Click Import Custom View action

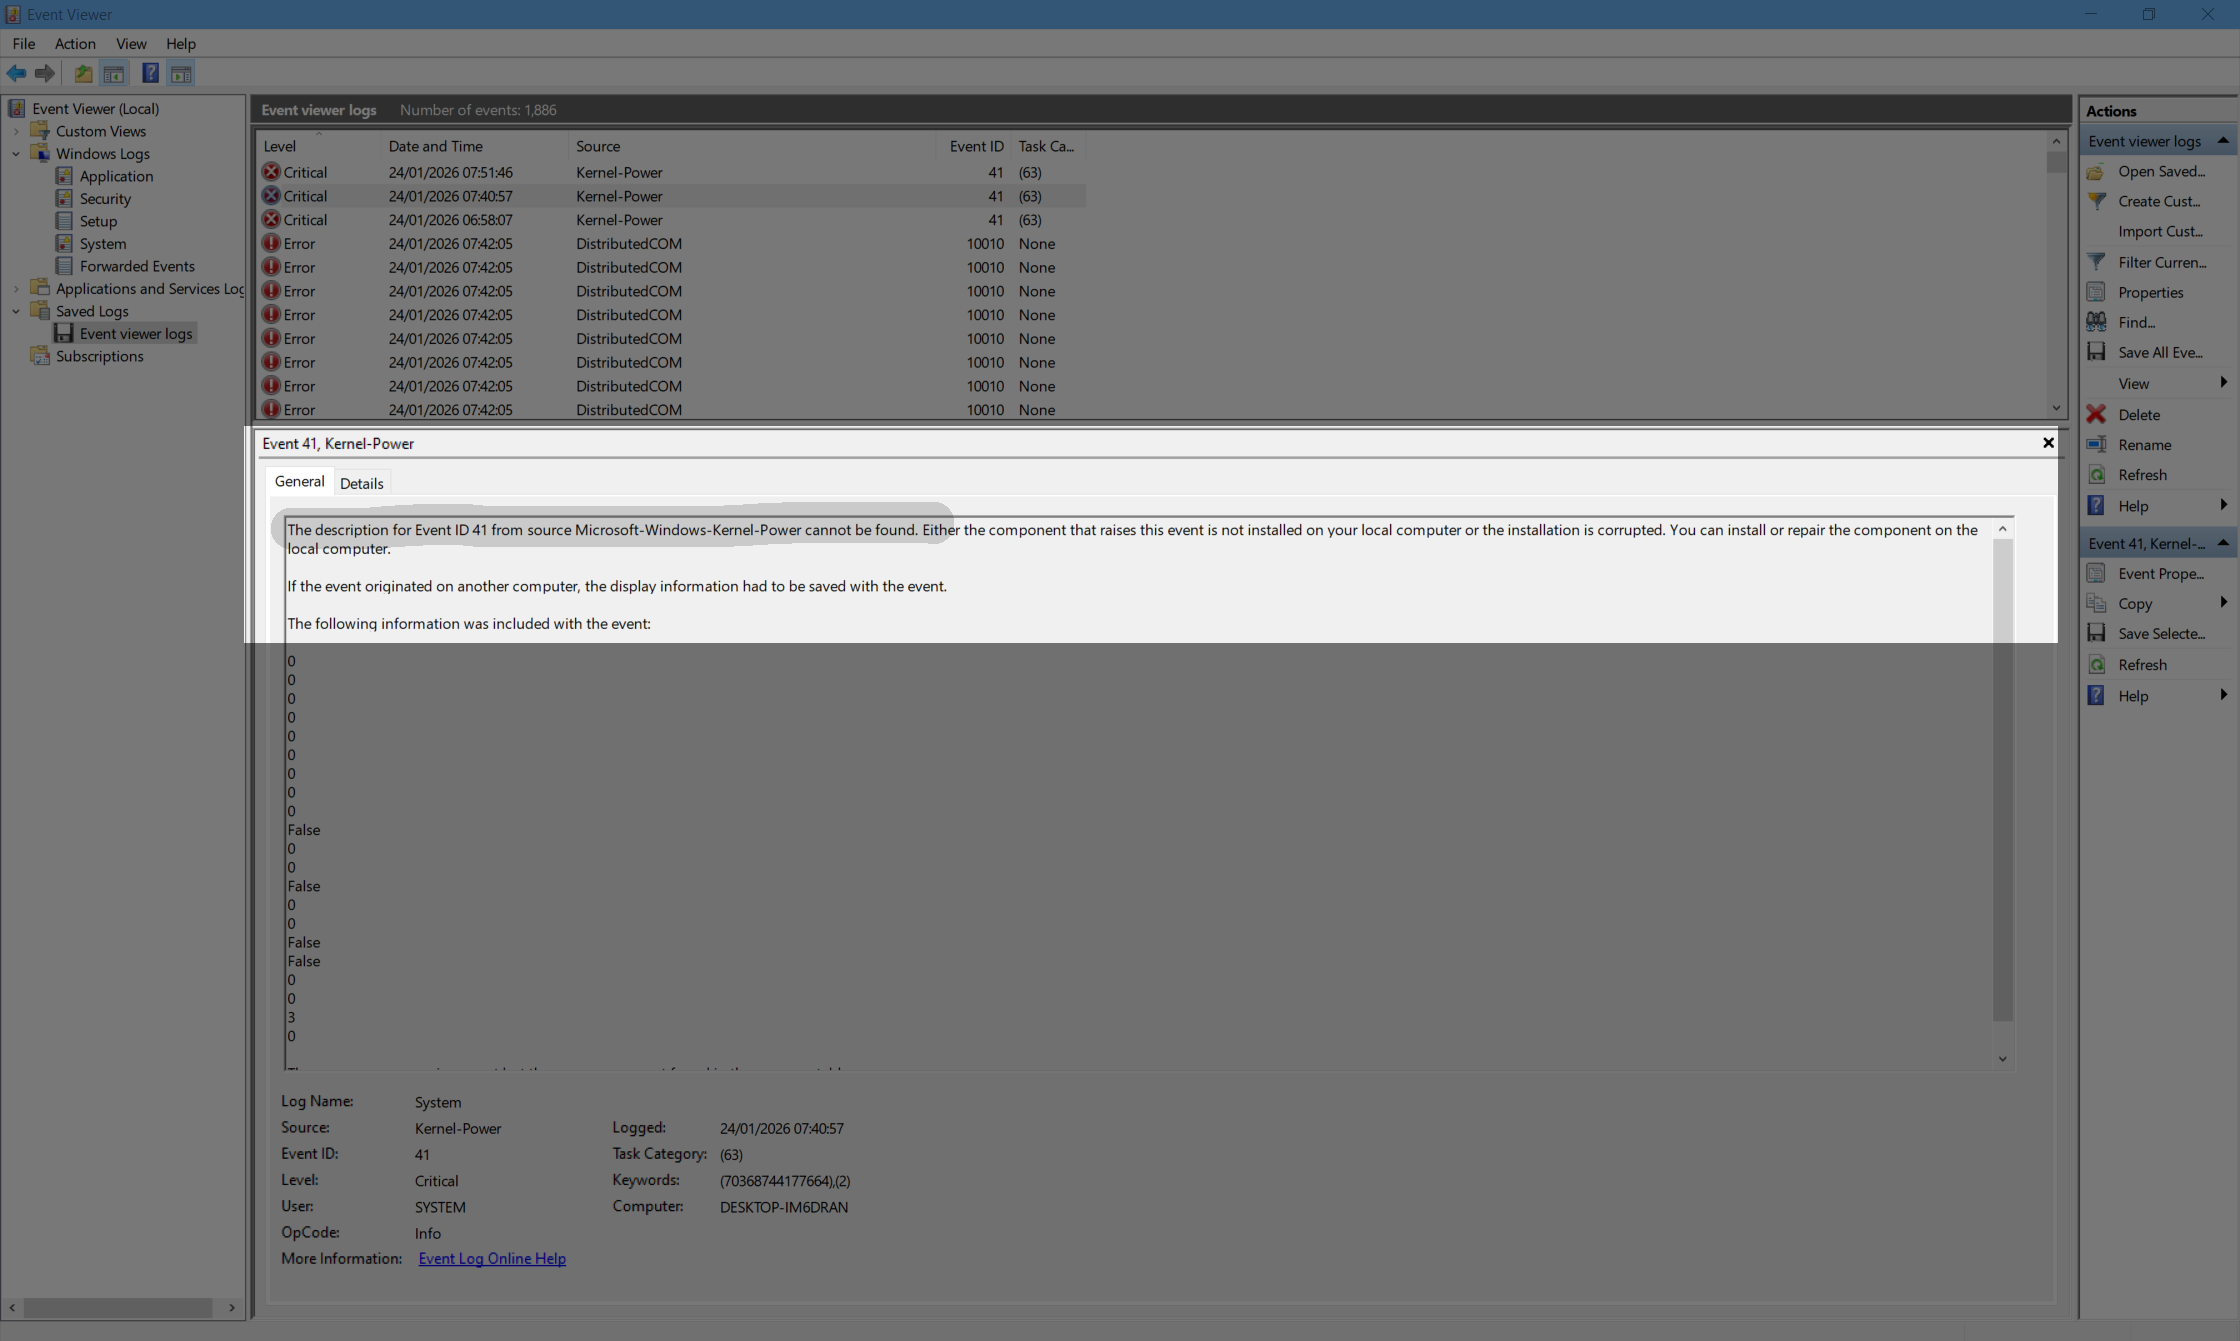point(2160,232)
